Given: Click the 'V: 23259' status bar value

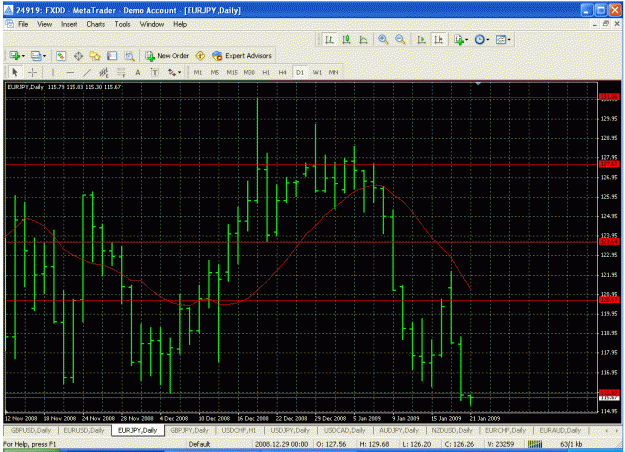Looking at the screenshot, I should (503, 444).
